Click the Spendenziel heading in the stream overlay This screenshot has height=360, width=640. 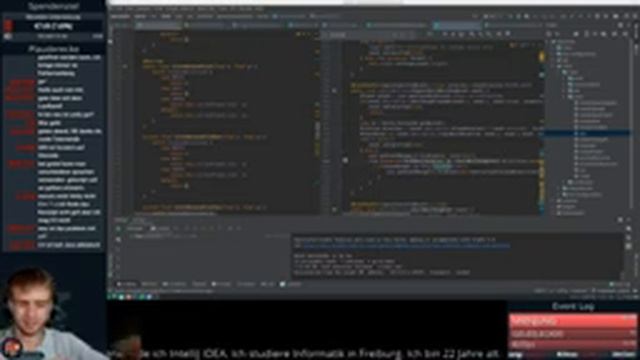tap(53, 6)
